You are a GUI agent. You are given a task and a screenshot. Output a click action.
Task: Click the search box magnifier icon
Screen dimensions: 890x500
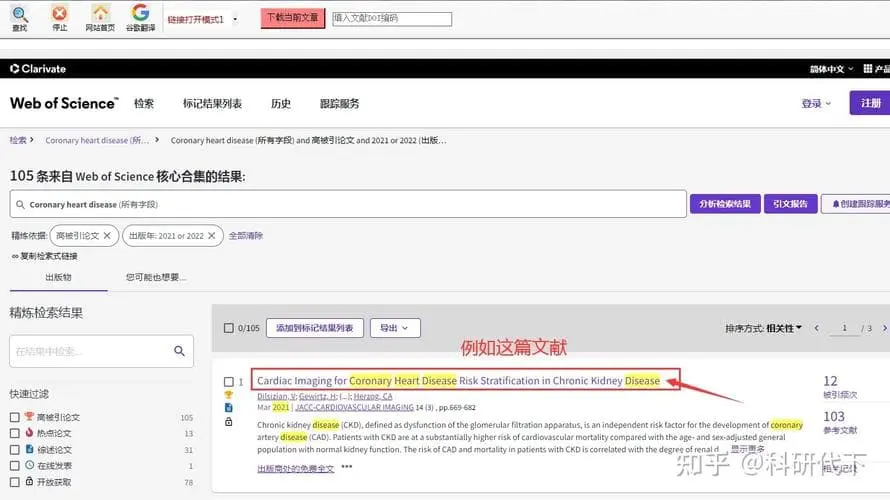(20, 204)
